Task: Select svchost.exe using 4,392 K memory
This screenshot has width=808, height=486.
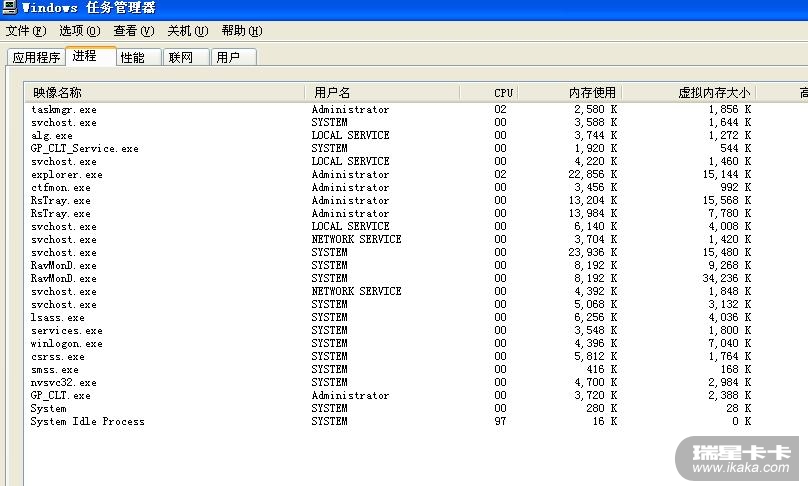Action: [63, 291]
